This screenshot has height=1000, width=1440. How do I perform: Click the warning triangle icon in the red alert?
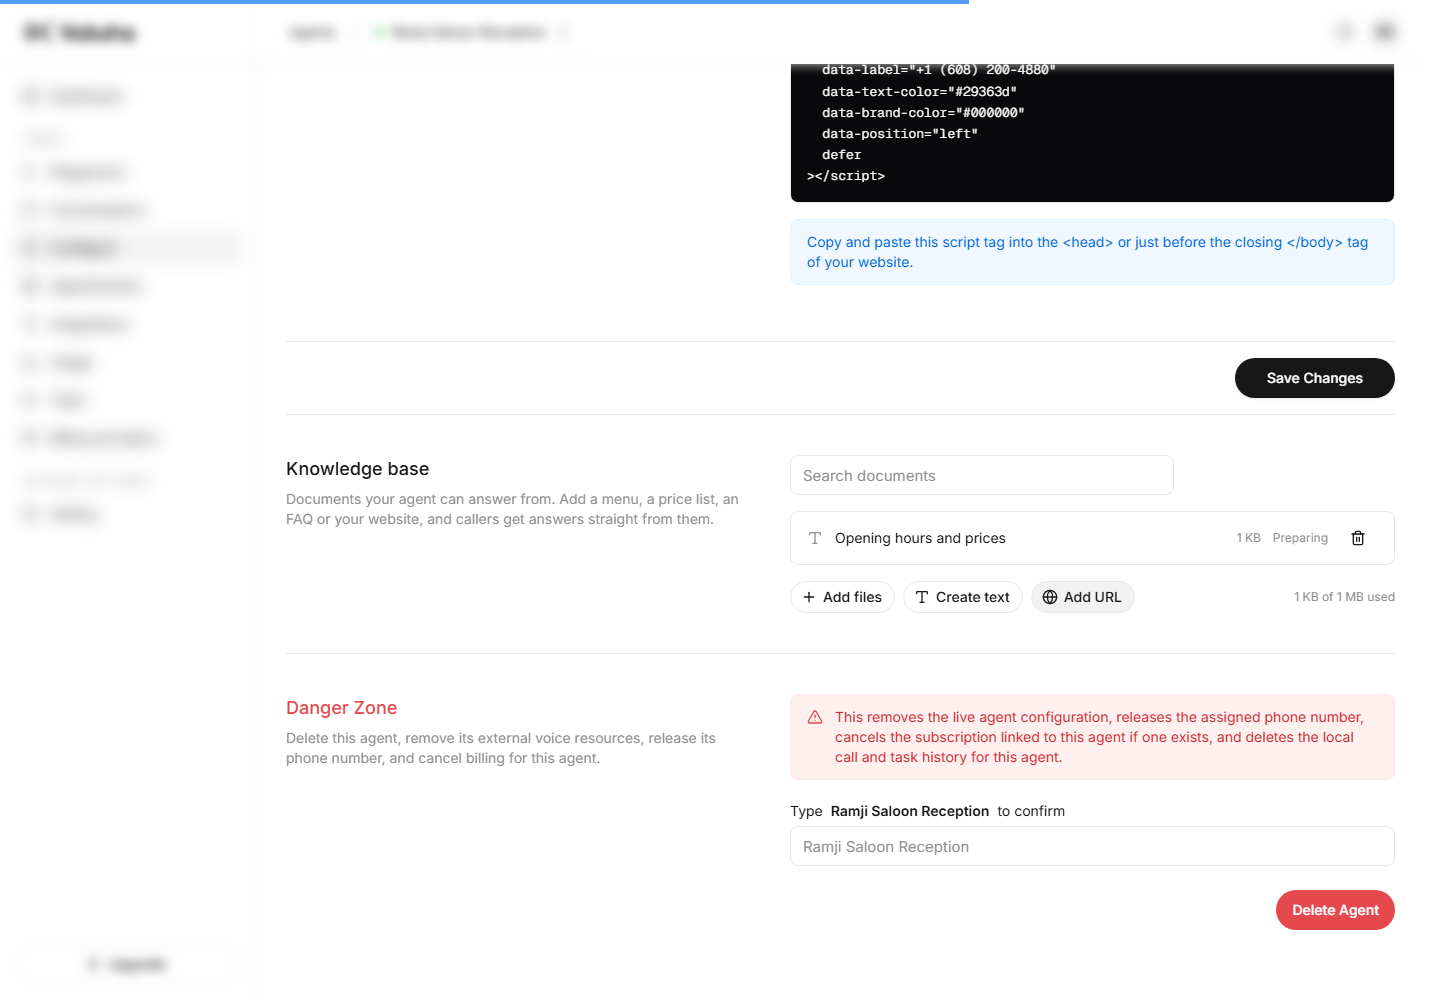pyautogui.click(x=815, y=717)
